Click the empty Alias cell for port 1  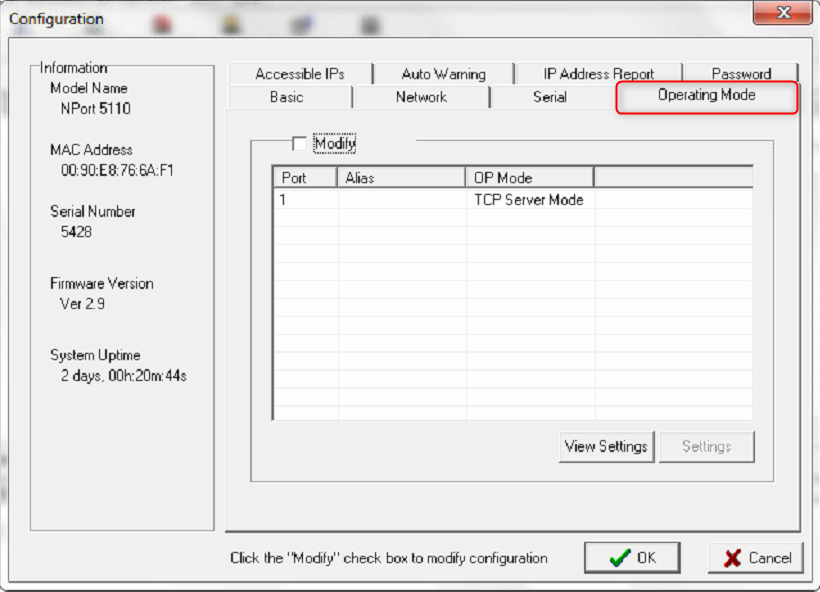tap(401, 199)
